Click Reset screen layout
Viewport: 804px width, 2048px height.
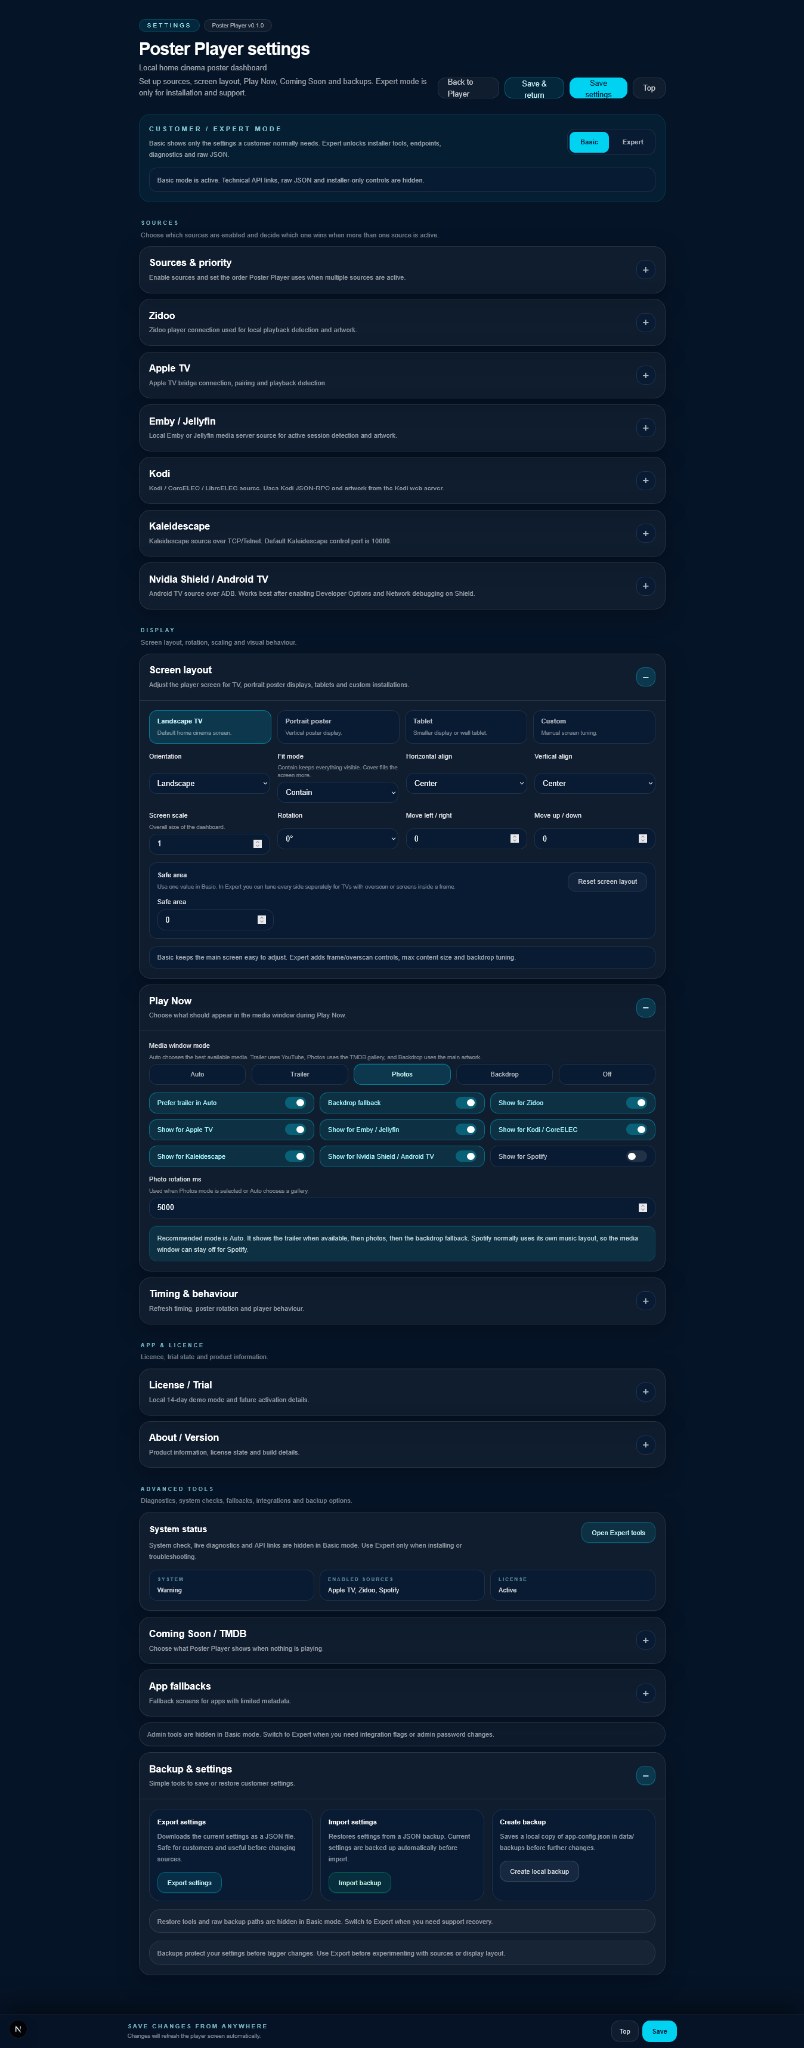pyautogui.click(x=607, y=881)
